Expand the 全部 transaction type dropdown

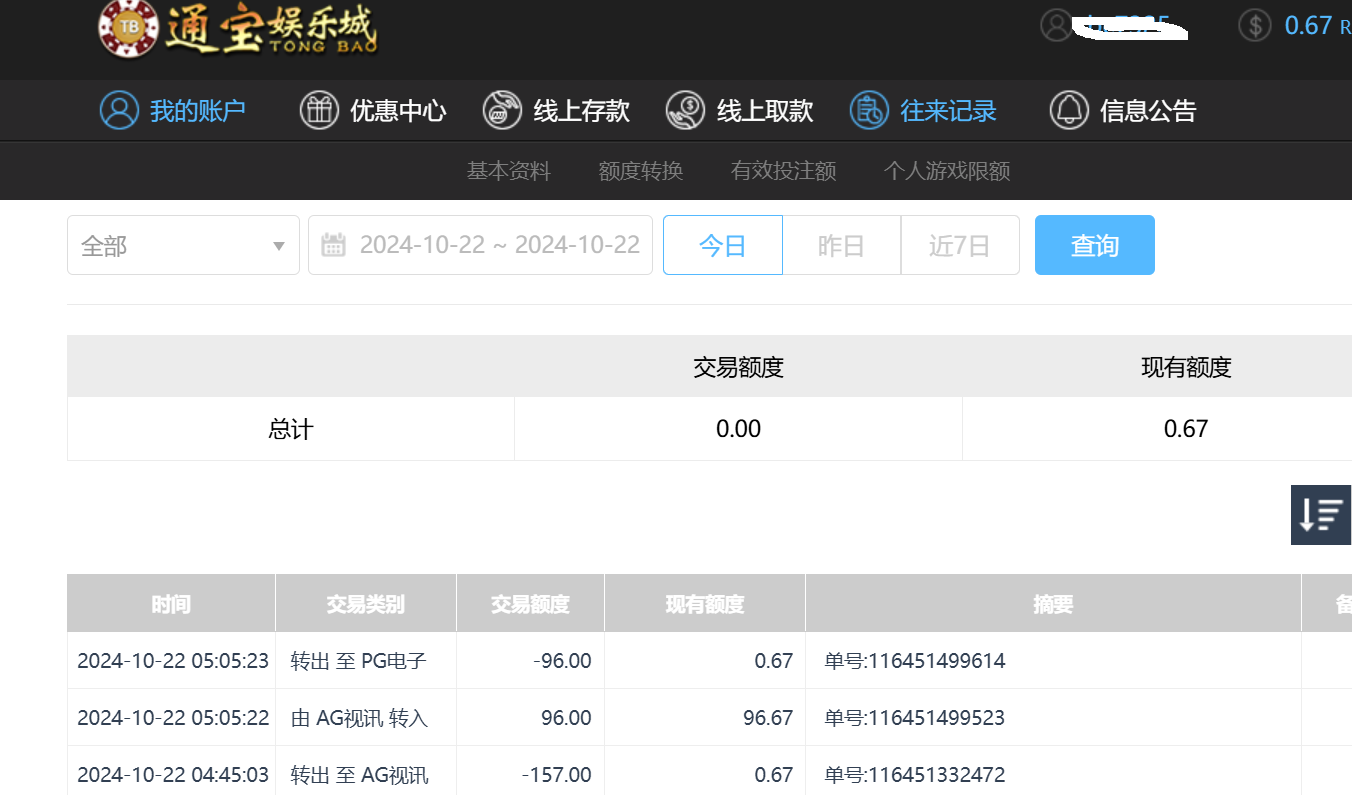[183, 245]
